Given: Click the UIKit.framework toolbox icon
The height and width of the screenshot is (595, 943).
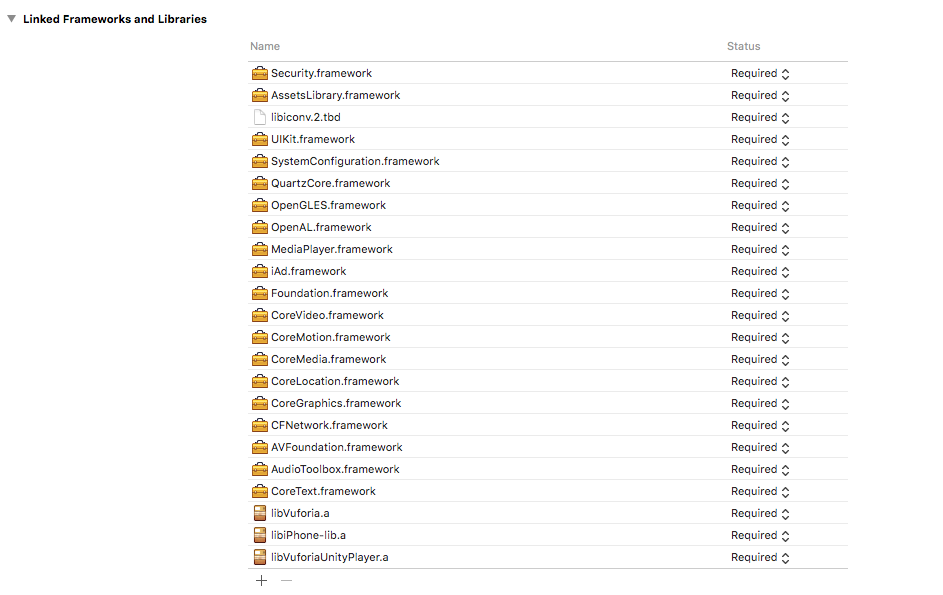Looking at the screenshot, I should pyautogui.click(x=260, y=139).
